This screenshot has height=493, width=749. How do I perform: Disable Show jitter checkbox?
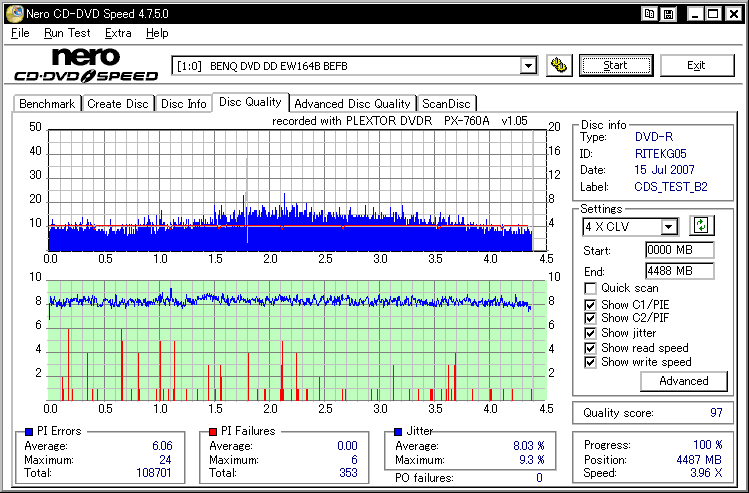click(590, 333)
